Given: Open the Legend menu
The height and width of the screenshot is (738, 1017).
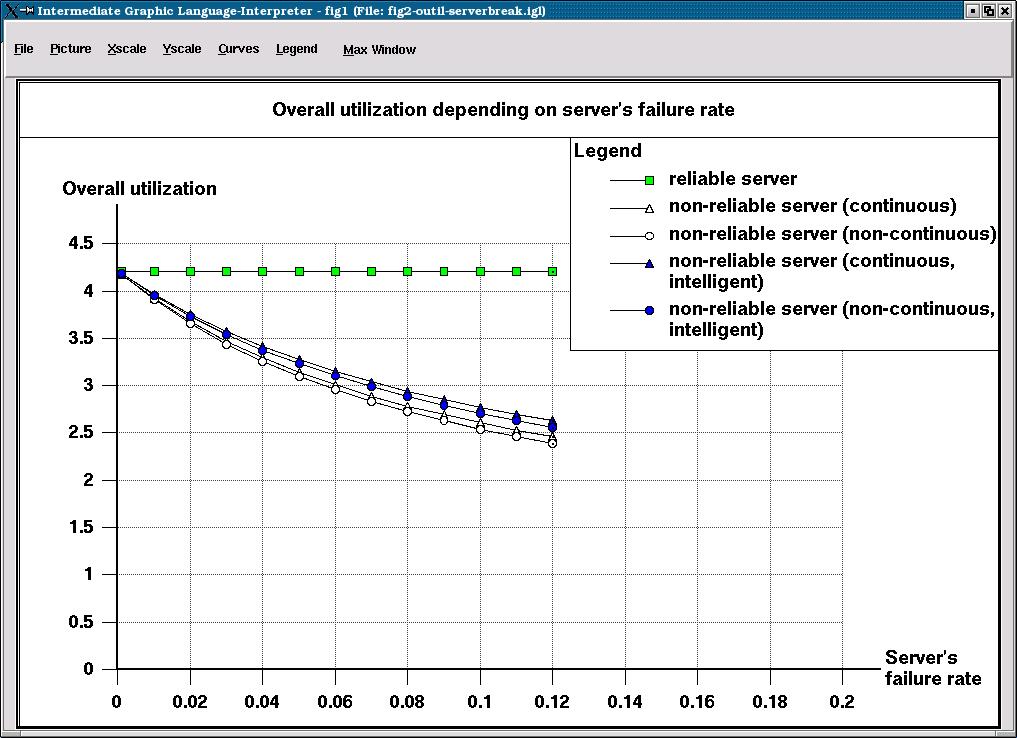Looking at the screenshot, I should [296, 49].
